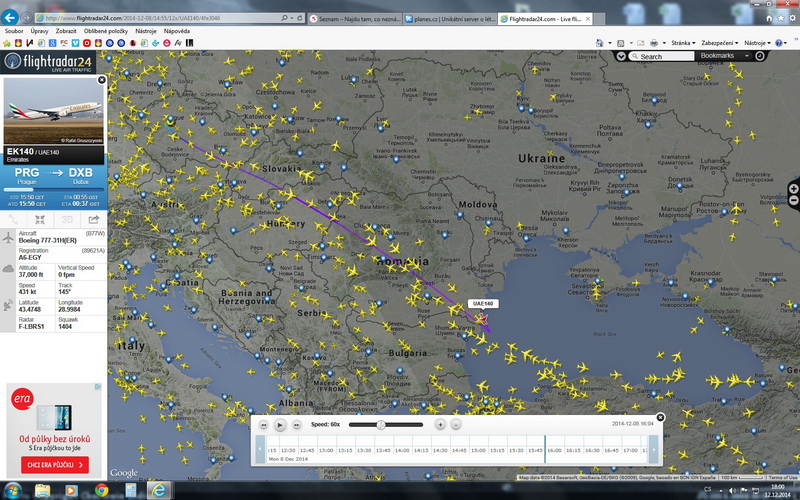Click the share flight icon
Screen dimensions: 800x500
(x=94, y=220)
